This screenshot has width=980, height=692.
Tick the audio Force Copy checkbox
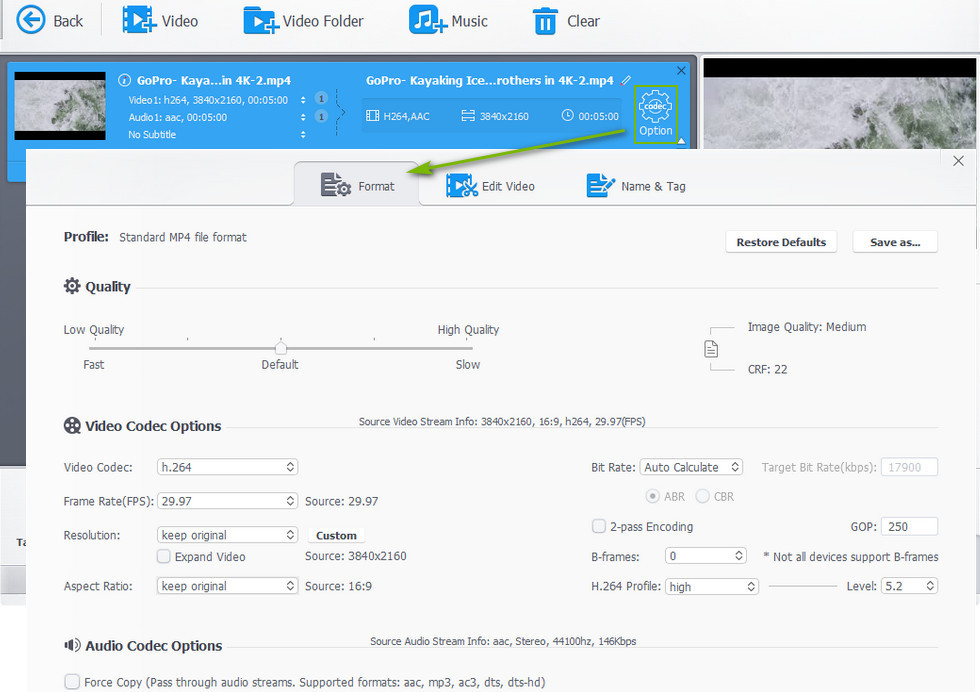(x=72, y=681)
